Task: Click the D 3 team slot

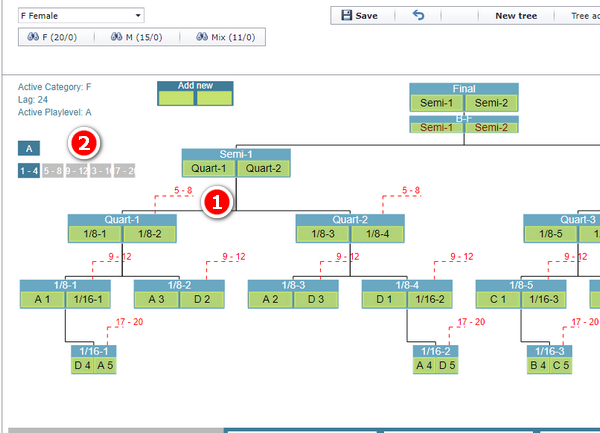Action: point(316,299)
